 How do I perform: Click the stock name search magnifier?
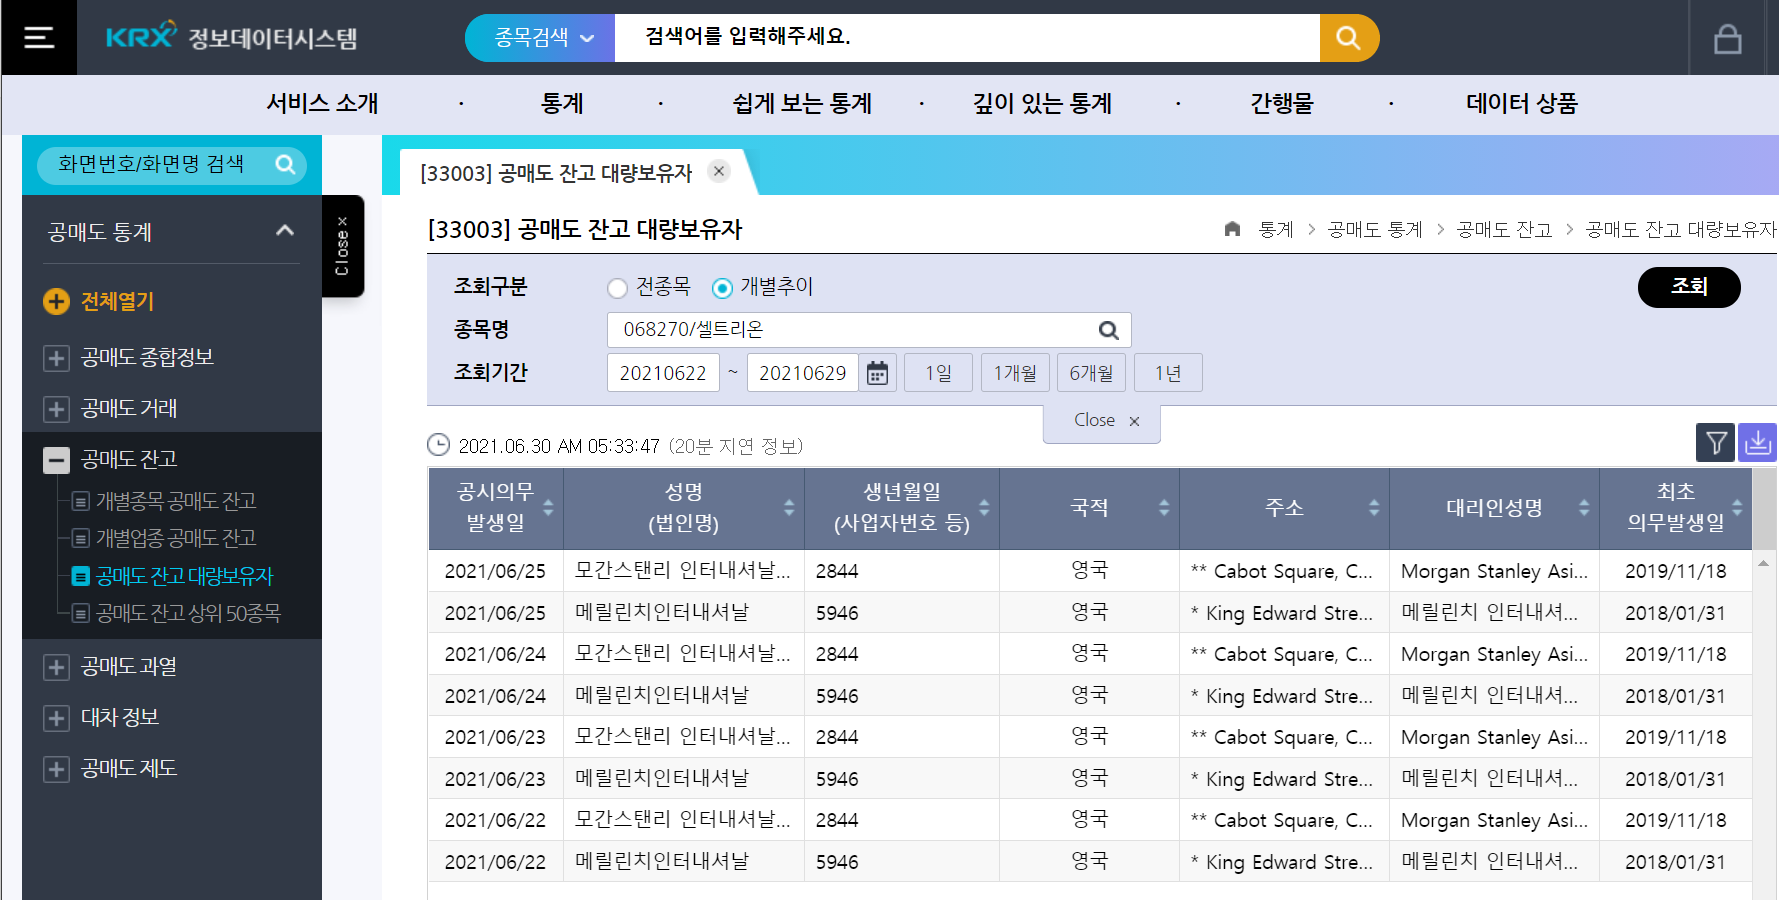(x=1108, y=330)
